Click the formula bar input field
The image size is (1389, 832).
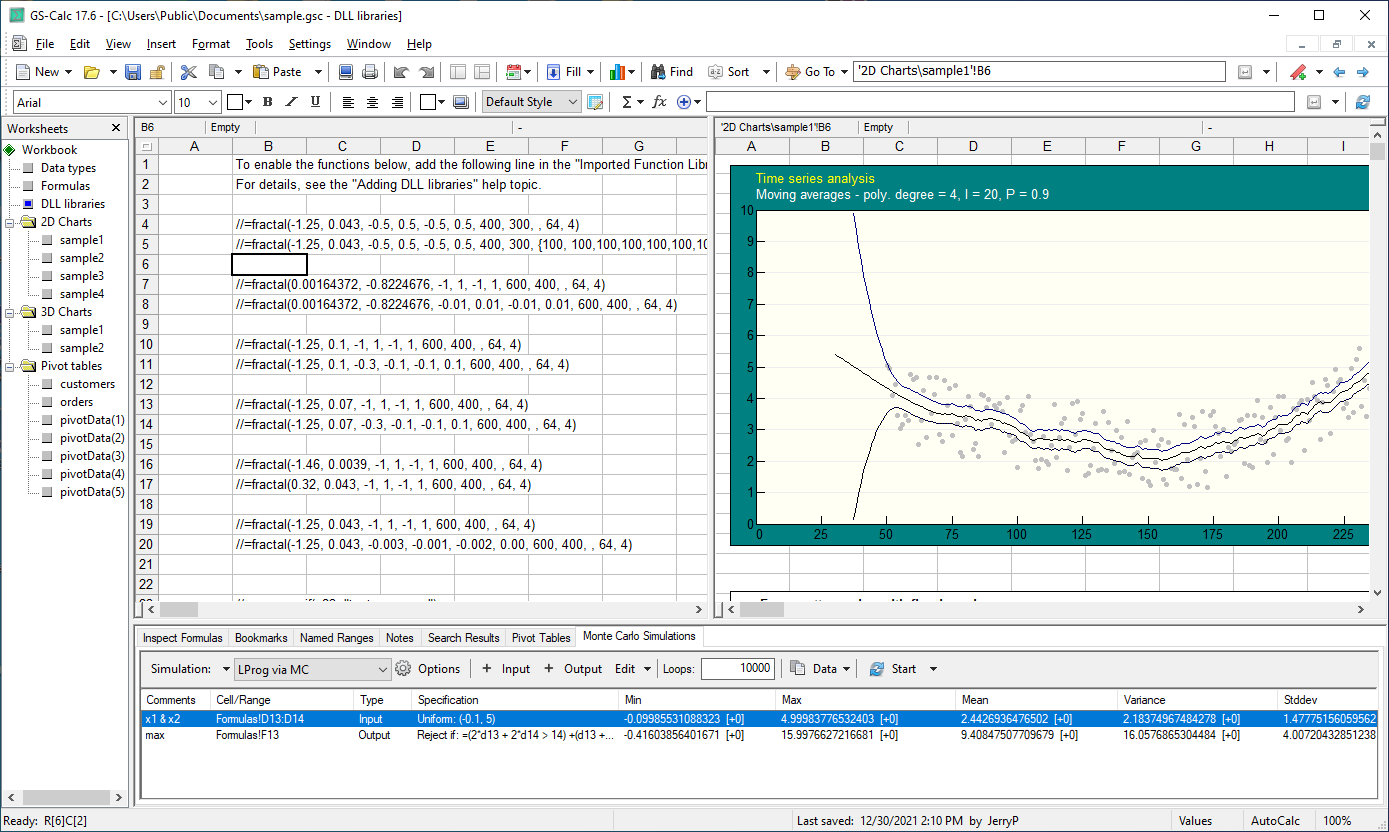[x=1000, y=102]
